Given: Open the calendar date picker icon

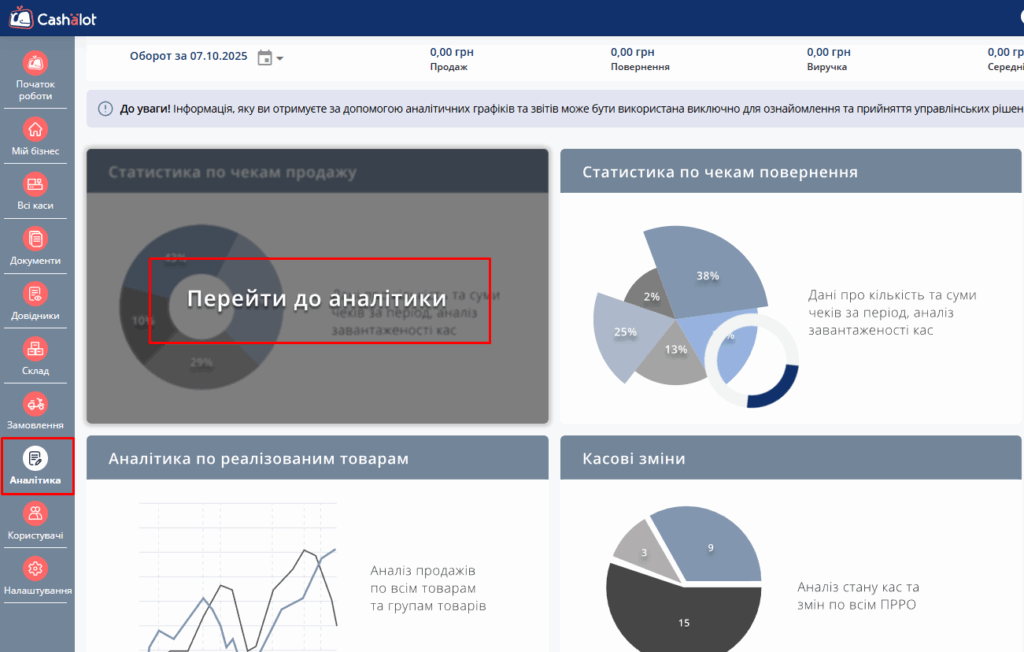Looking at the screenshot, I should (265, 57).
